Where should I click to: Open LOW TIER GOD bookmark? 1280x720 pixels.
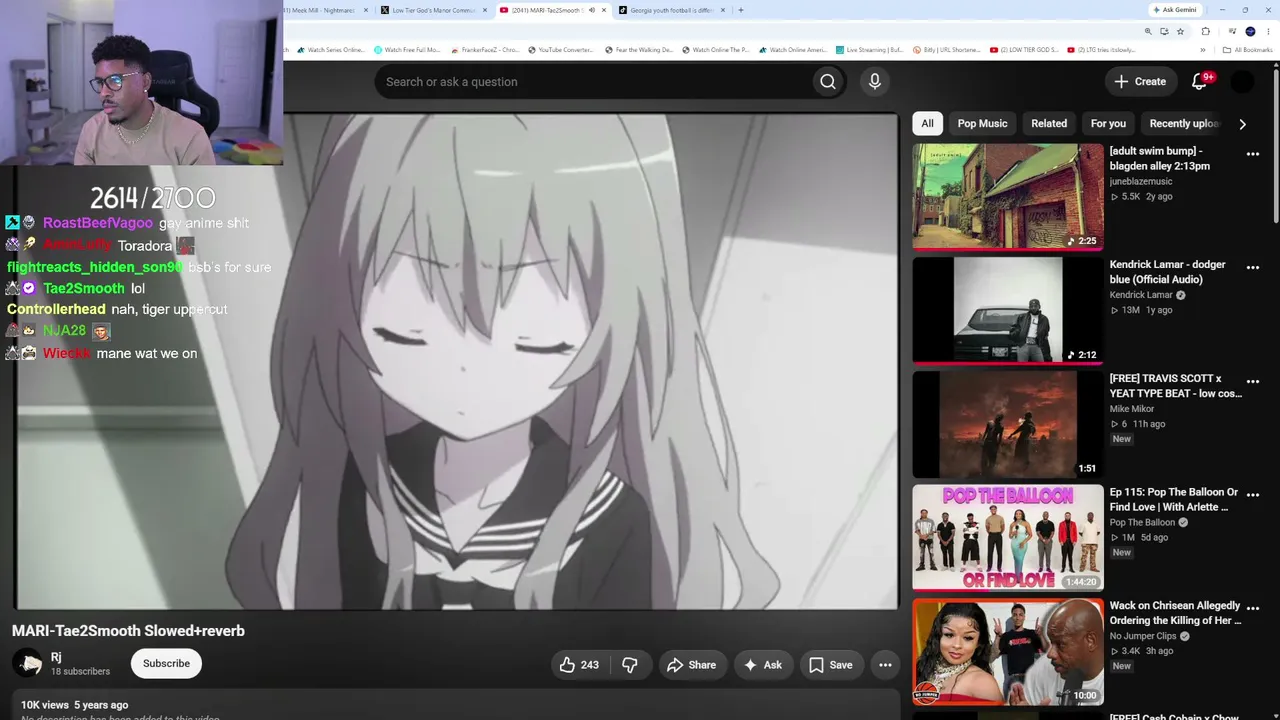pyautogui.click(x=1024, y=50)
